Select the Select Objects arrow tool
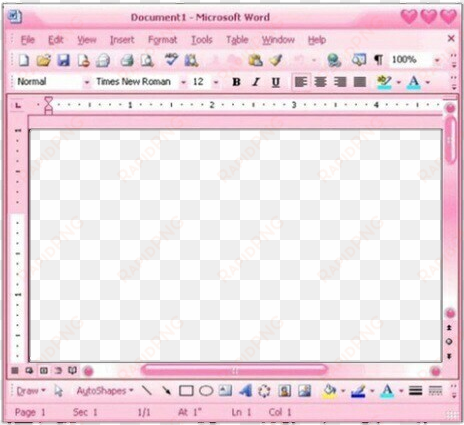 click(x=59, y=391)
